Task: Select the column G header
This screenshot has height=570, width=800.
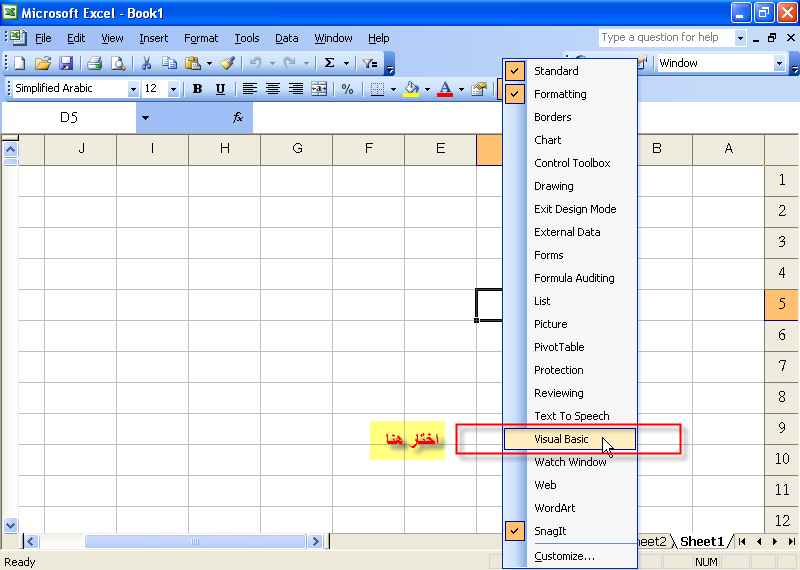Action: (297, 148)
